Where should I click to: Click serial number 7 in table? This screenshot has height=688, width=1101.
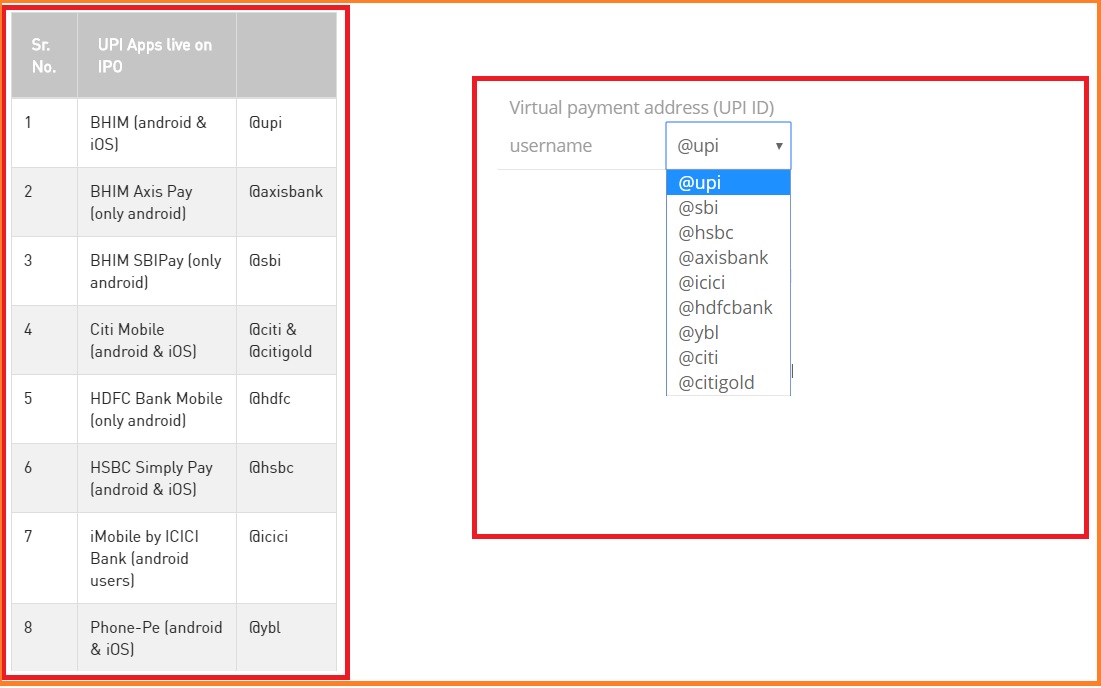tap(44, 558)
